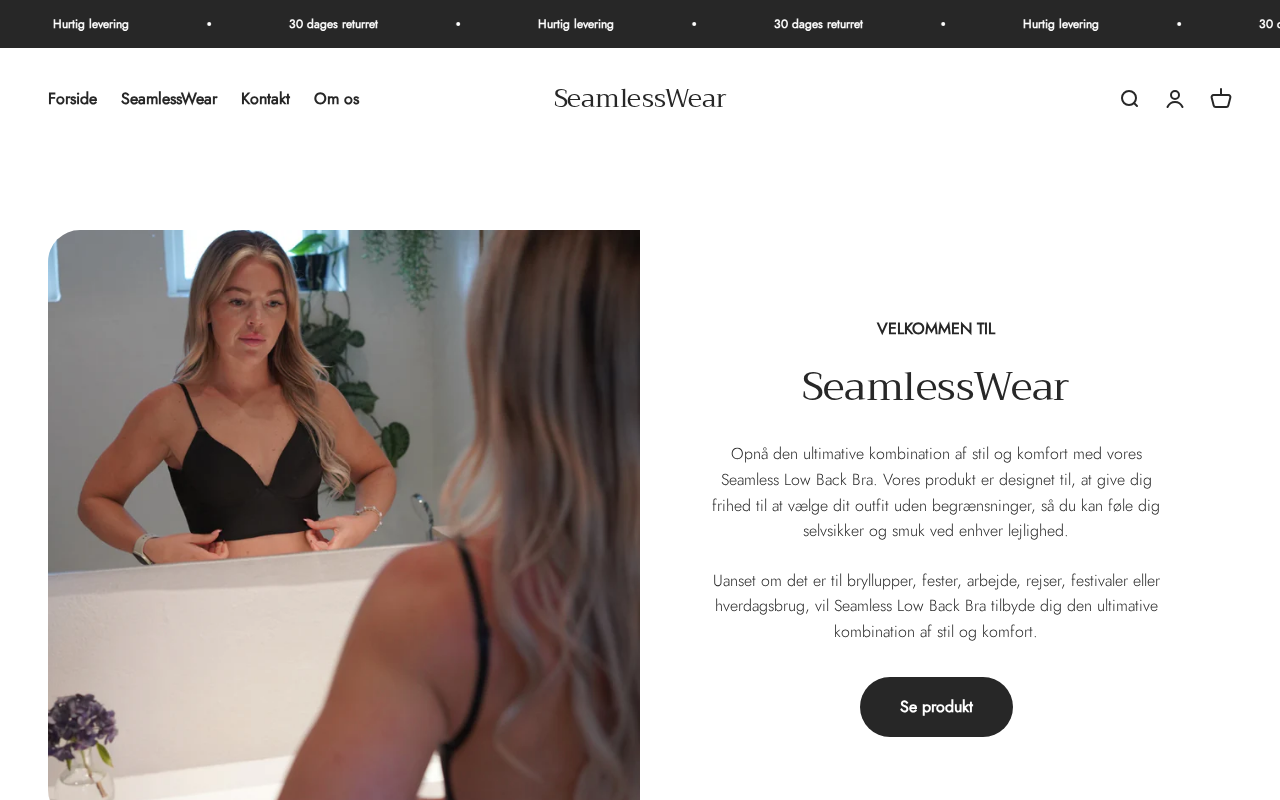Open the search magnifier icon
The image size is (1280, 800).
(1129, 99)
